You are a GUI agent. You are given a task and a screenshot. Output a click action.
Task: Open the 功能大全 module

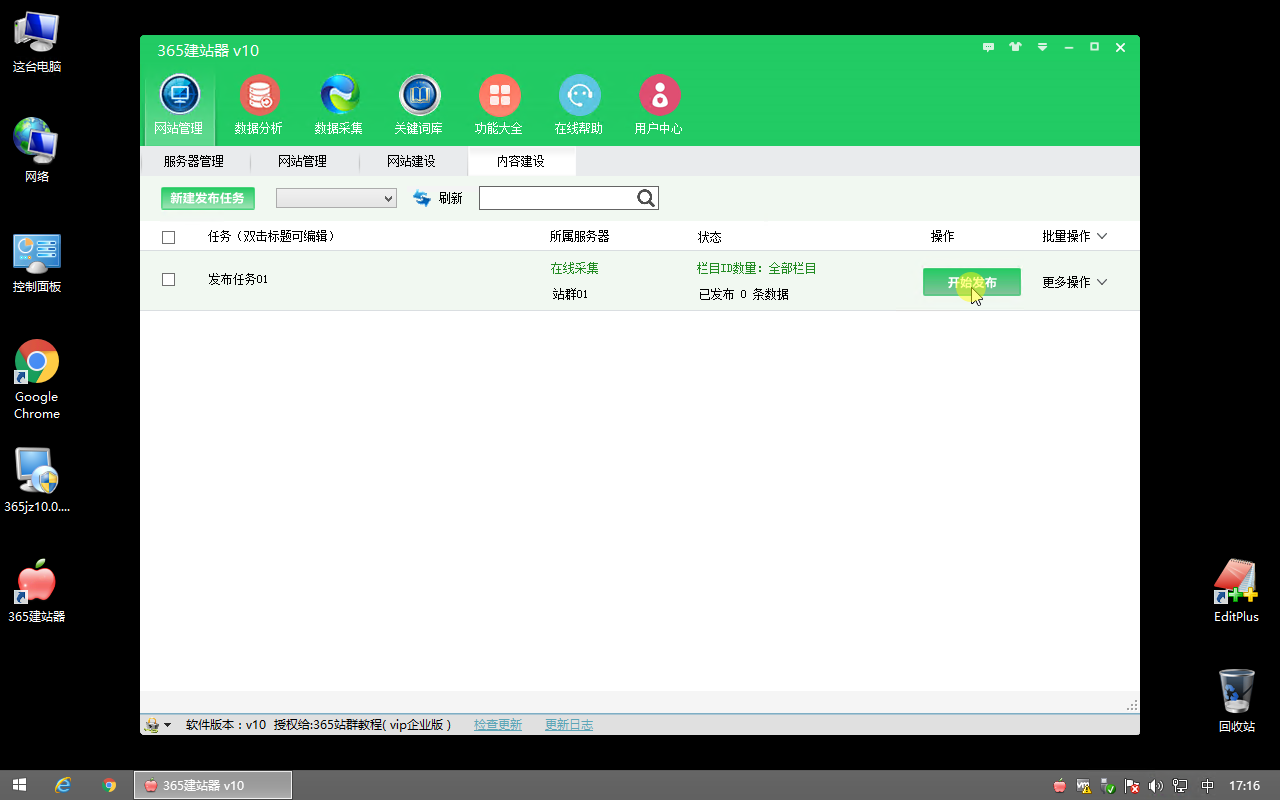click(x=499, y=106)
